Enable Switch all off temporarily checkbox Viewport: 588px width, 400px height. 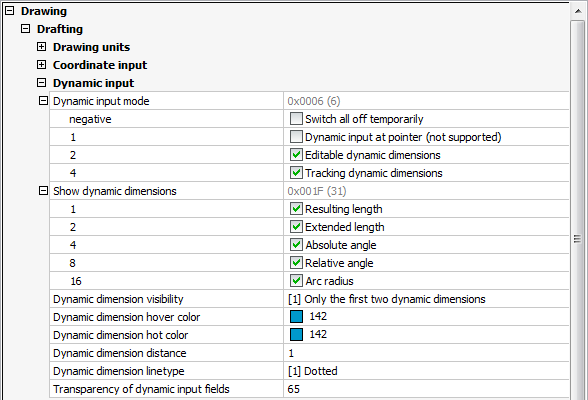click(296, 119)
